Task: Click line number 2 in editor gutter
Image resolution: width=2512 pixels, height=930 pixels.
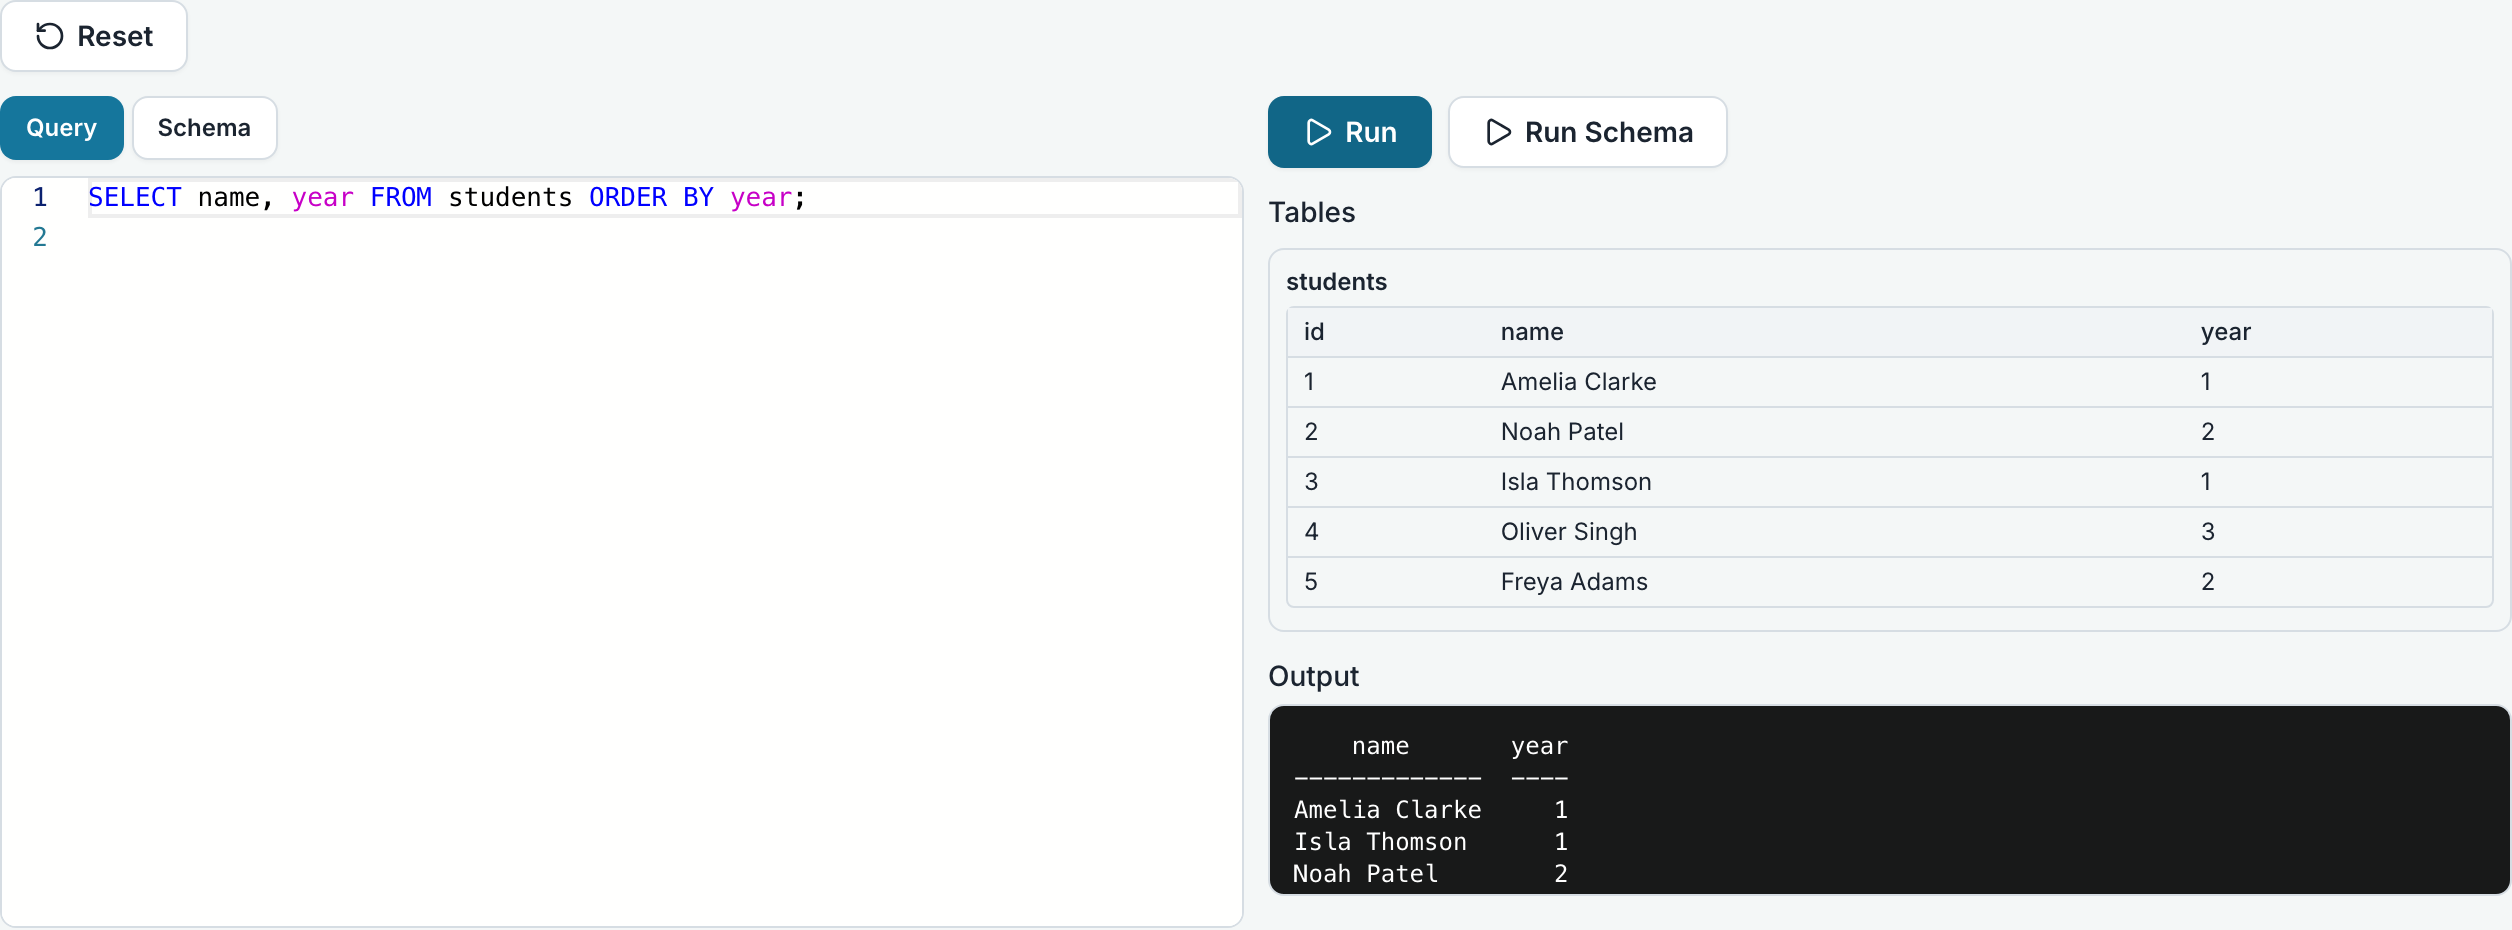Action: 40,237
